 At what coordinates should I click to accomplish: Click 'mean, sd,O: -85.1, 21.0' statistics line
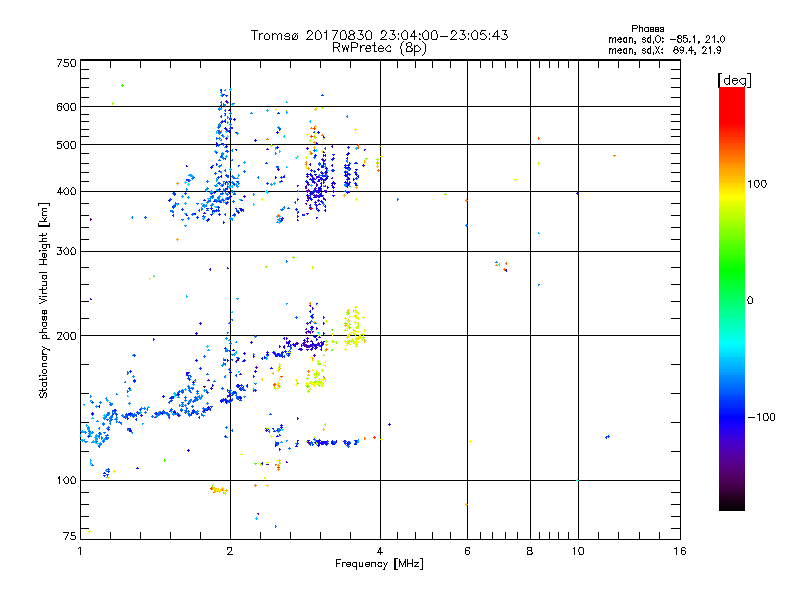(x=666, y=39)
